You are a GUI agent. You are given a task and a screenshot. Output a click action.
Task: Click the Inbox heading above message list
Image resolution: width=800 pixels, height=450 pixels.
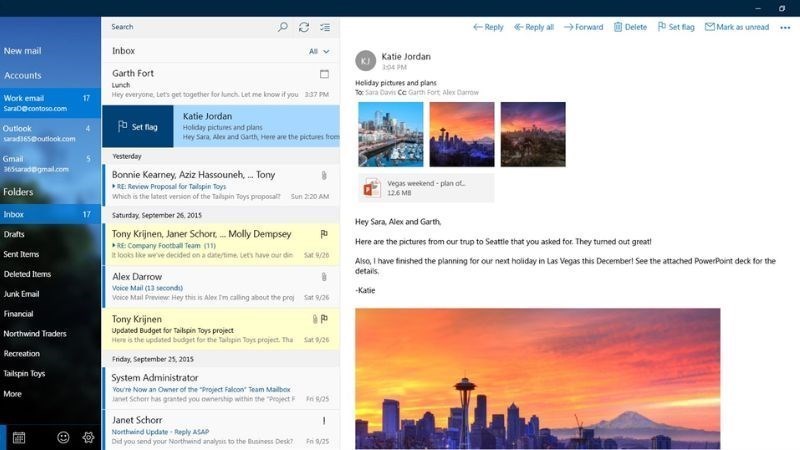click(x=123, y=51)
